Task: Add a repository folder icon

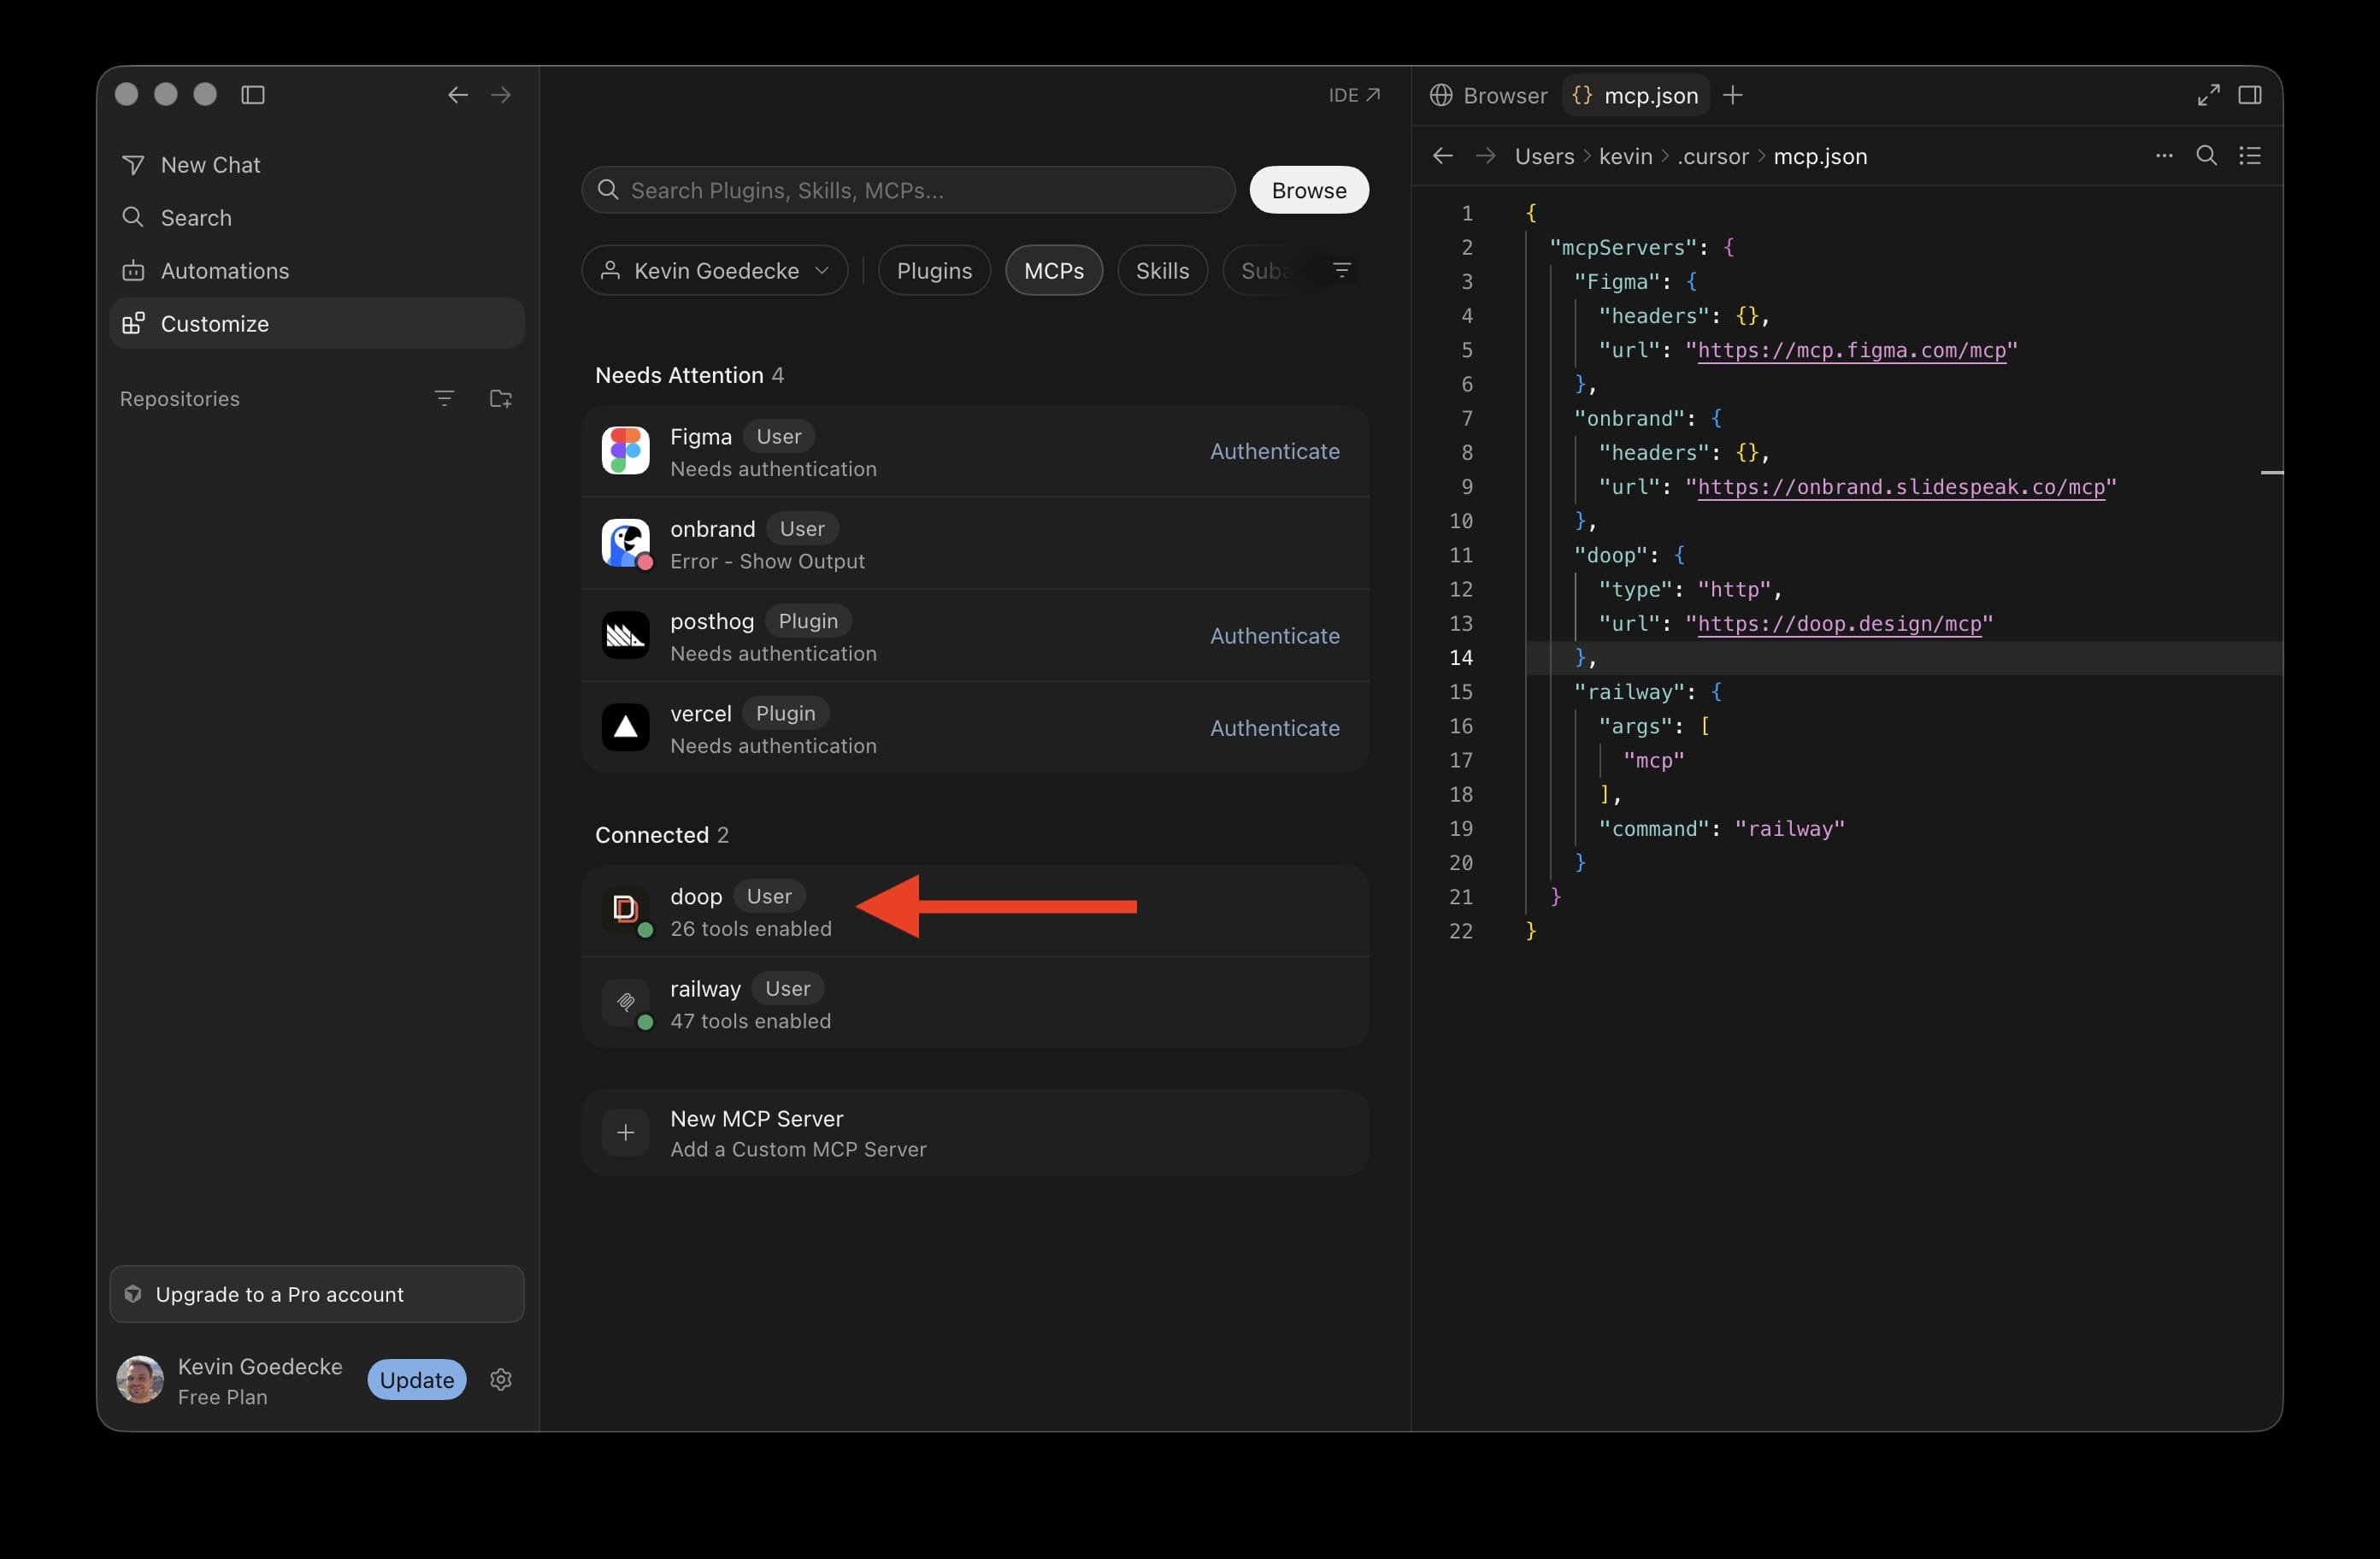Action: coord(501,399)
